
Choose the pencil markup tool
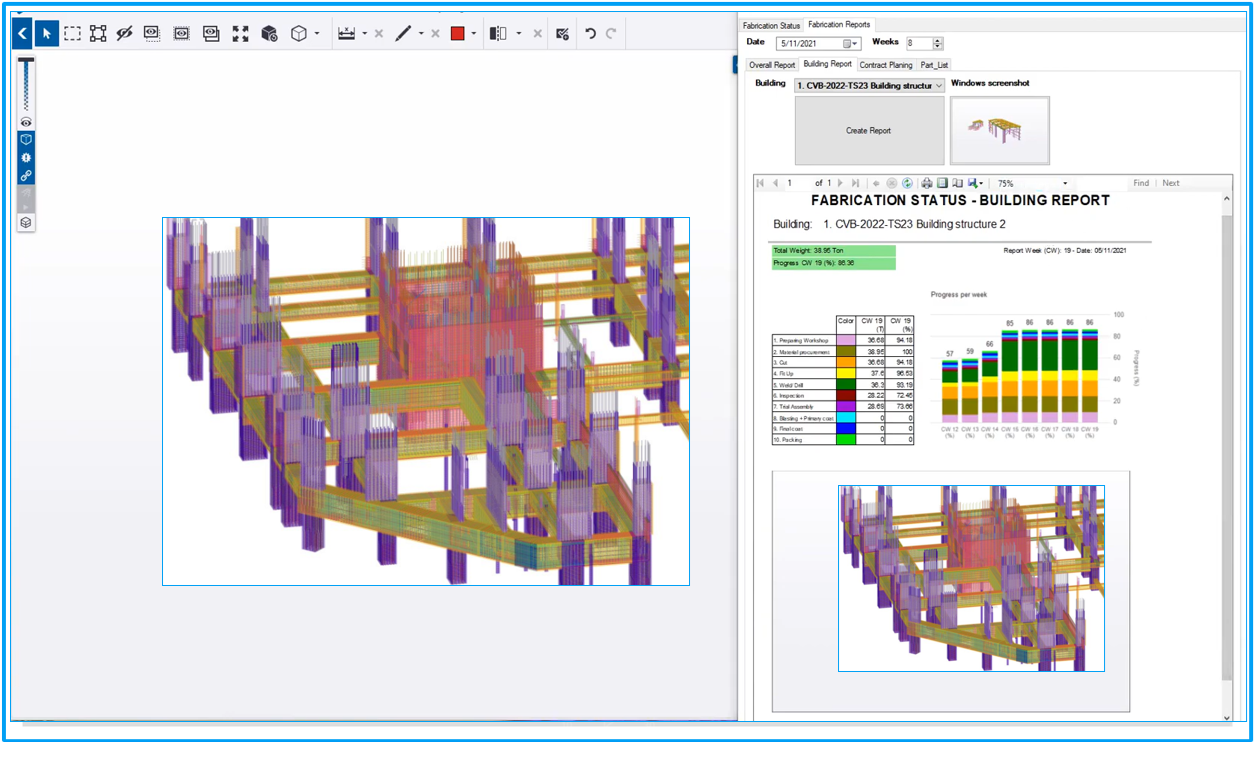pos(403,33)
